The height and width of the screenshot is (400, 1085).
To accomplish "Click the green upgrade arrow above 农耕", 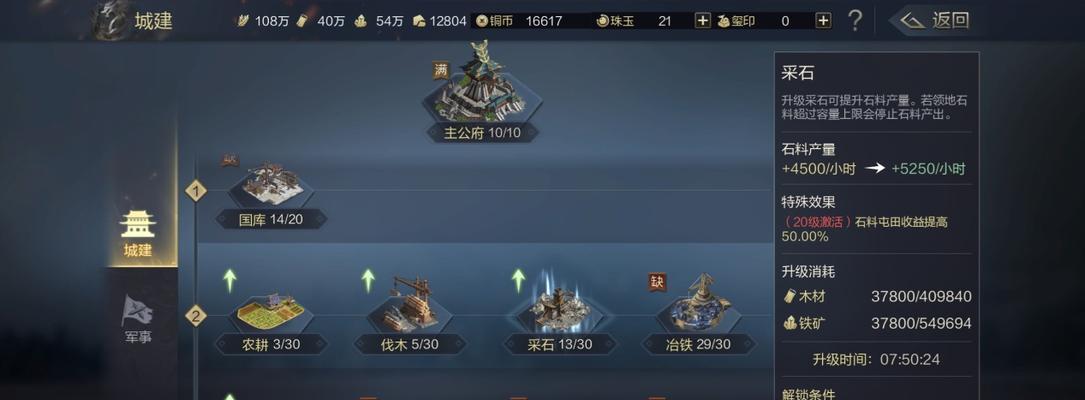I will point(230,280).
